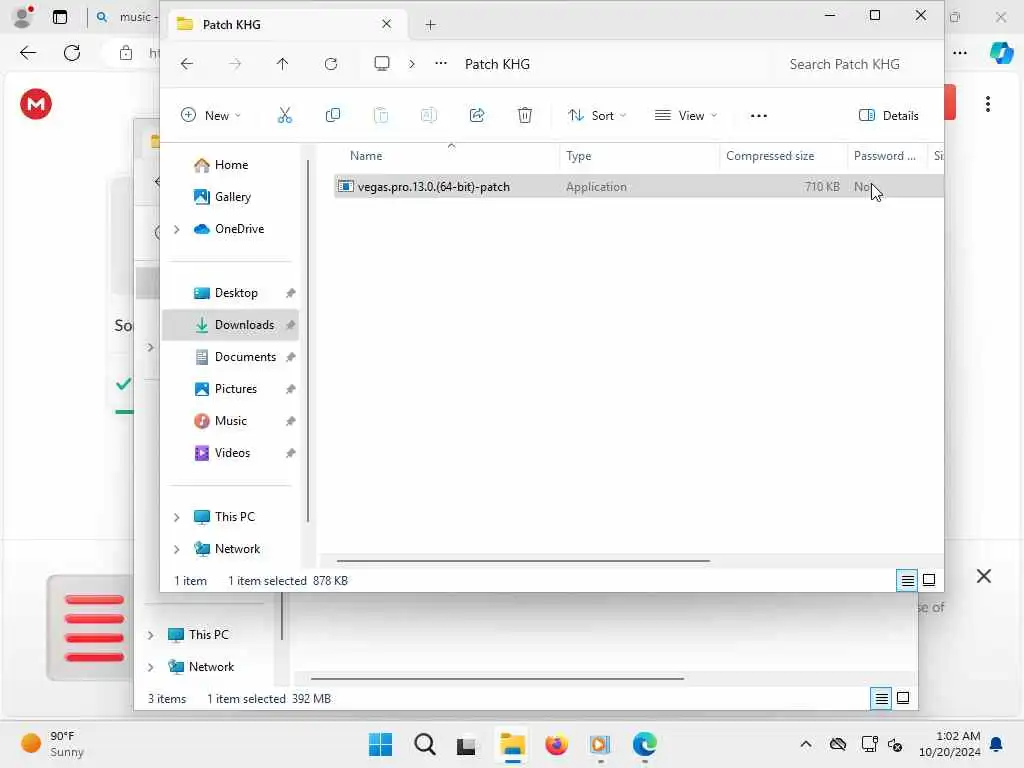Expand Network in front window
This screenshot has width=1024, height=768.
pos(176,549)
